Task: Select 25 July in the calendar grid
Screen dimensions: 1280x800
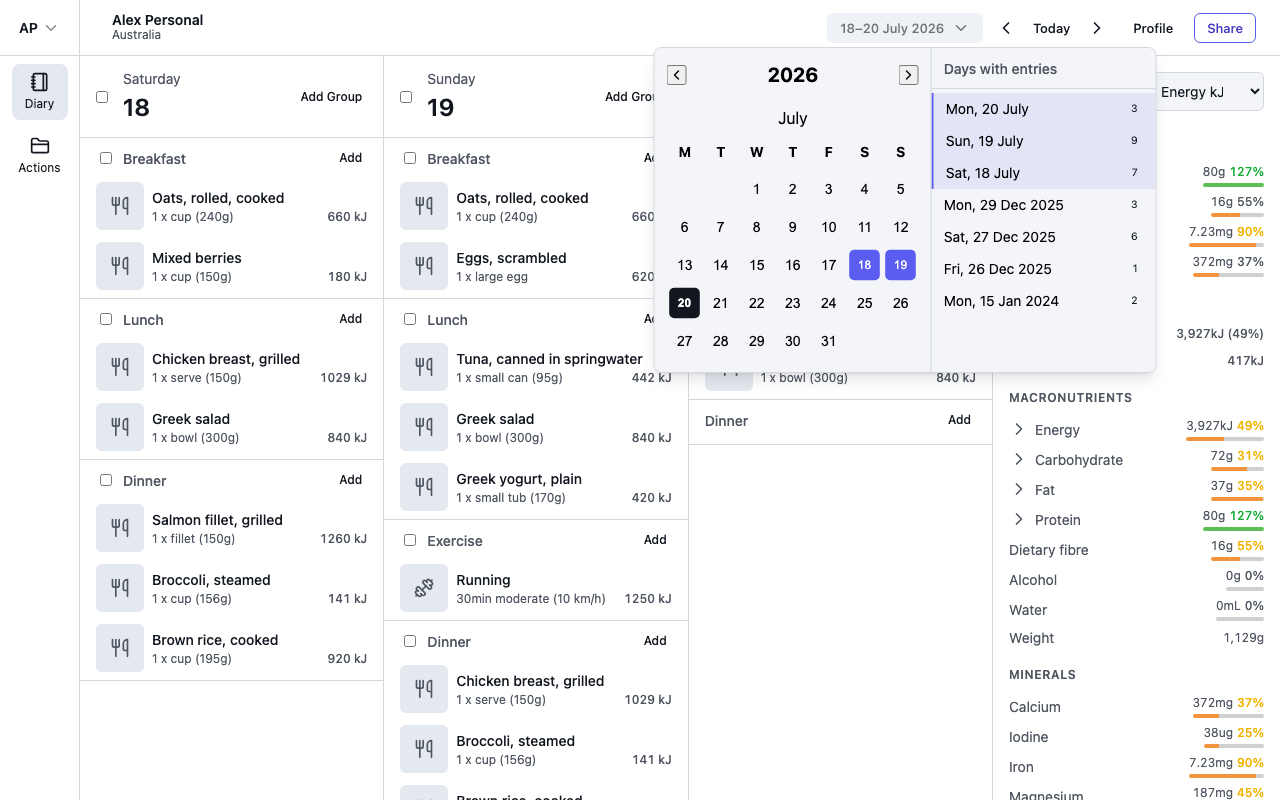Action: tap(864, 303)
